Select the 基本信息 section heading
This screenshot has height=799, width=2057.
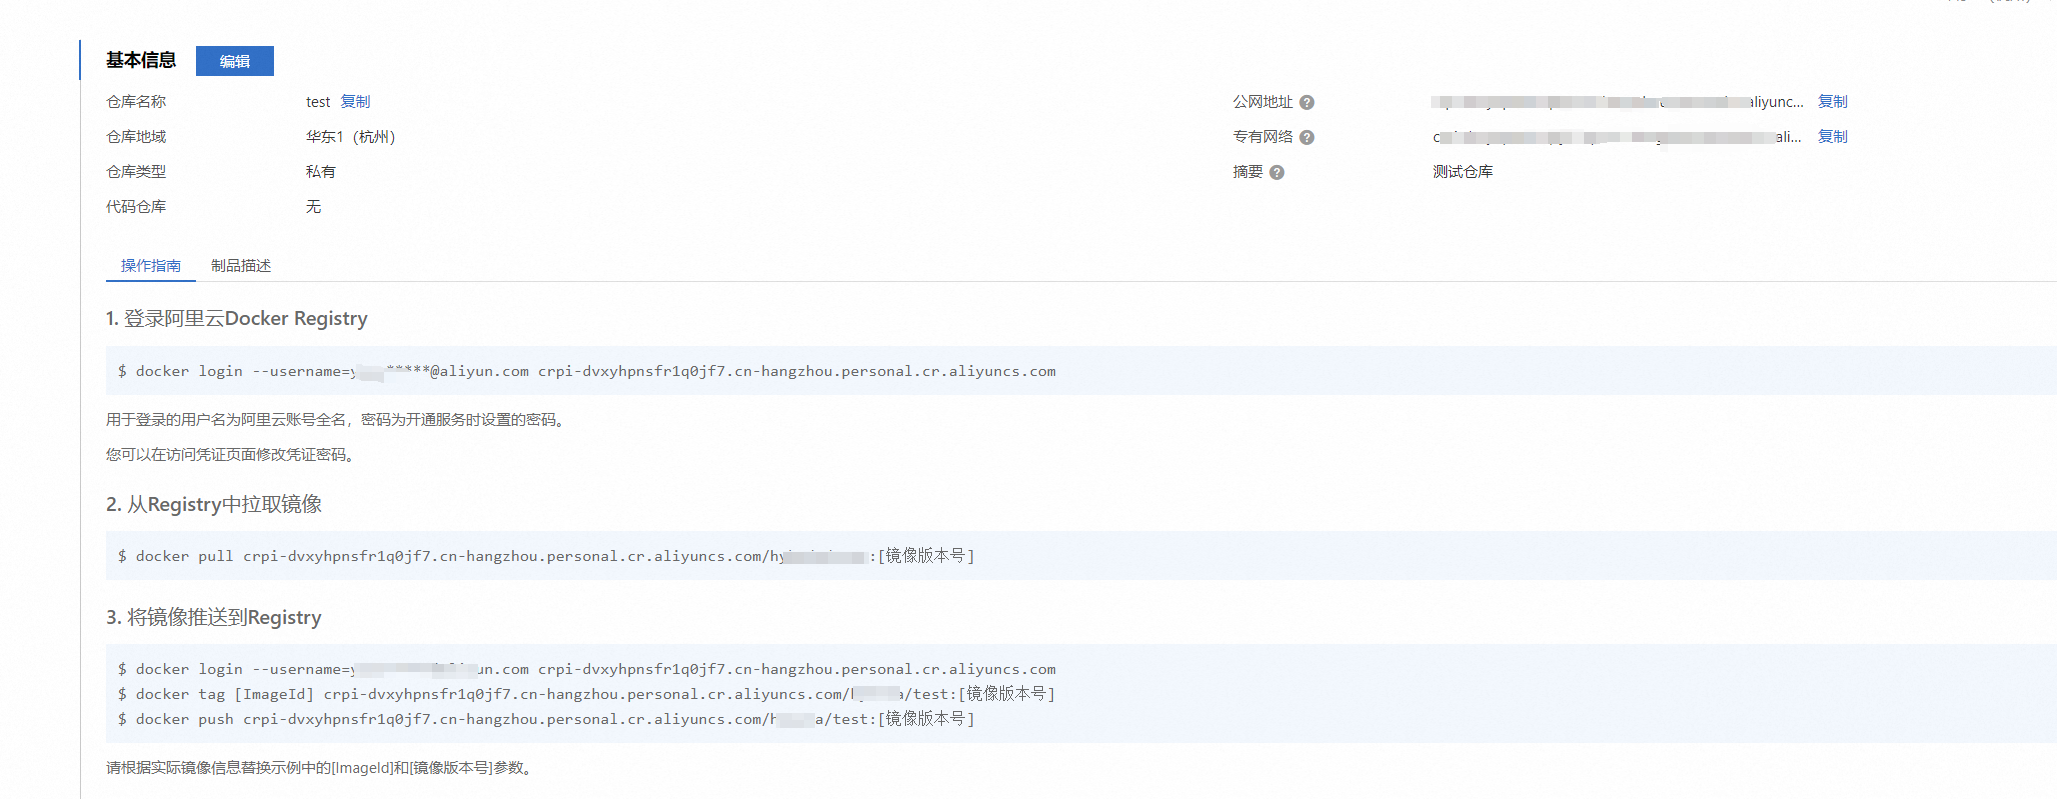pos(141,61)
